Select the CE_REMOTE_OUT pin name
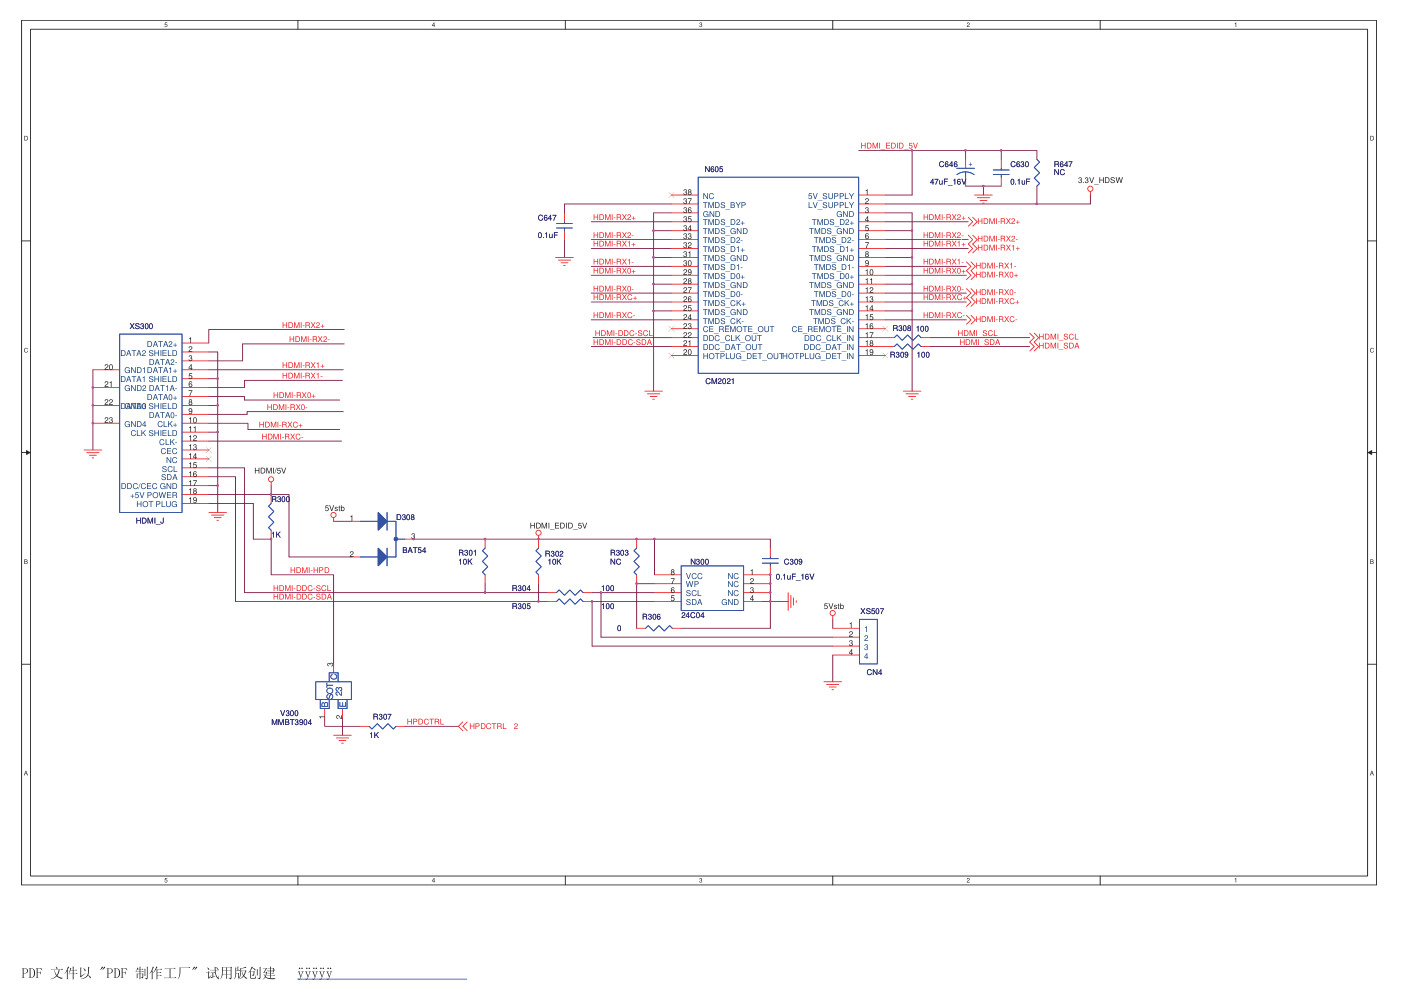 pyautogui.click(x=738, y=330)
